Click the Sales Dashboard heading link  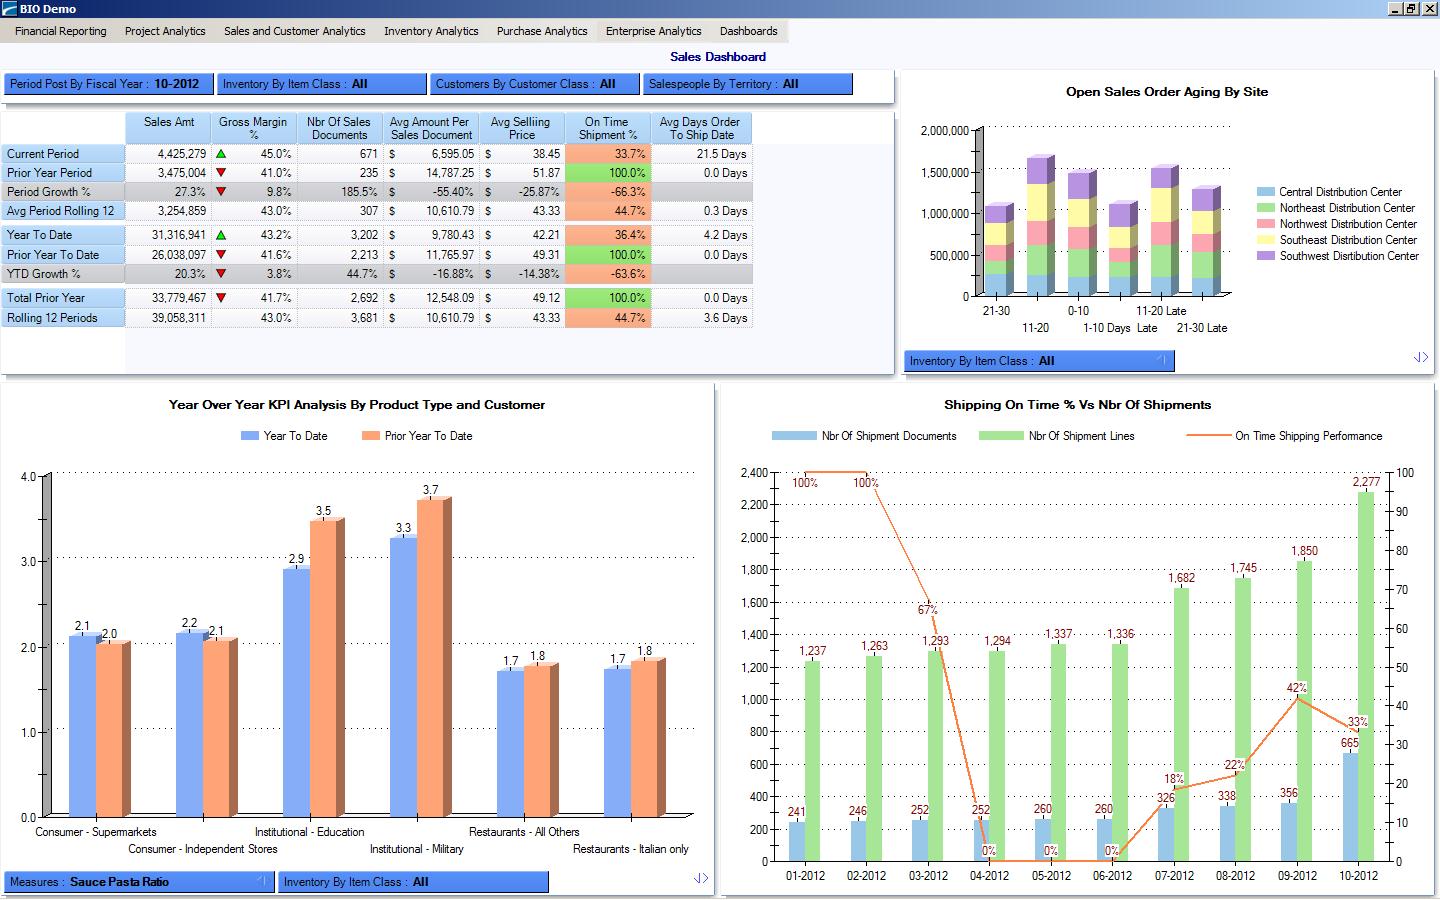click(x=717, y=57)
